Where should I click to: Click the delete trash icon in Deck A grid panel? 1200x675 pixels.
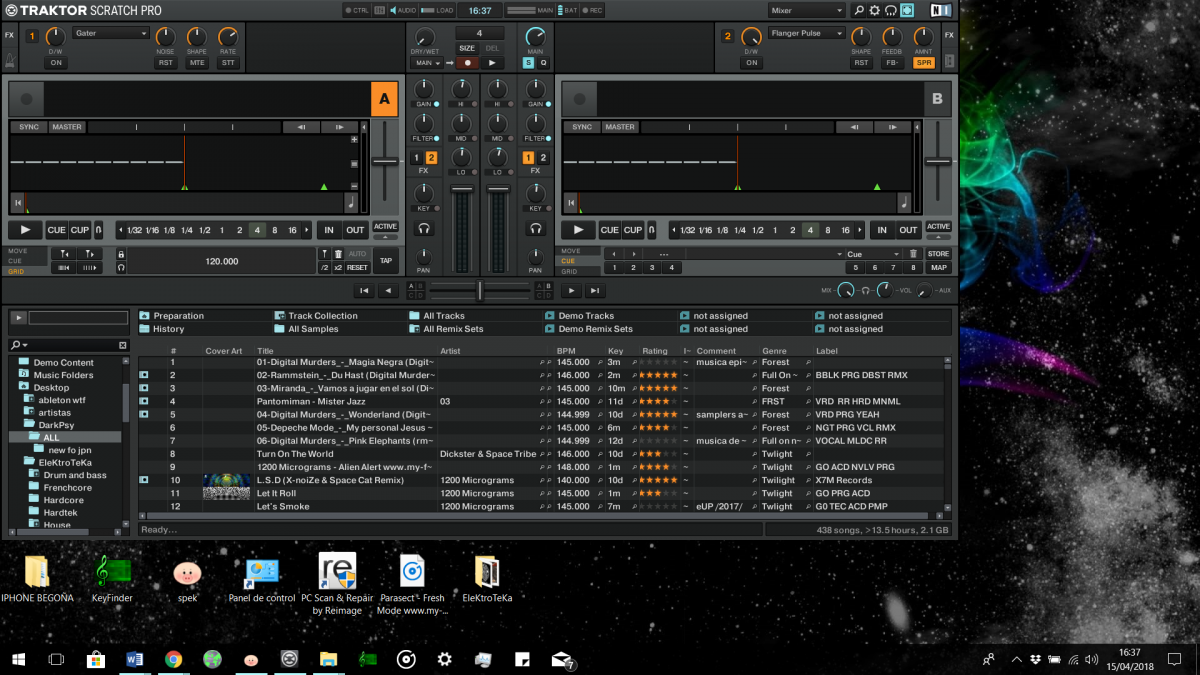[338, 254]
